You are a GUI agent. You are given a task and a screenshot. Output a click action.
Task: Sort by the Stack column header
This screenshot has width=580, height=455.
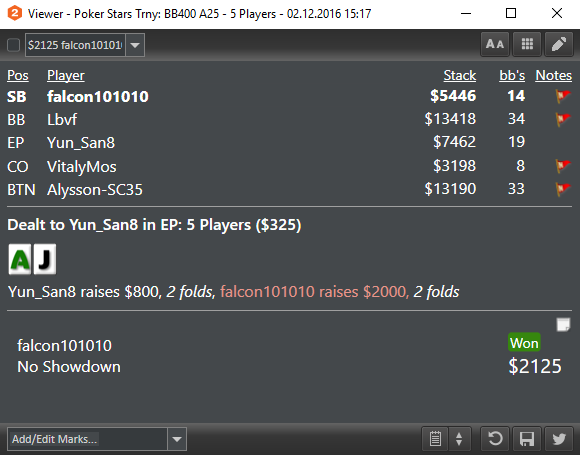click(x=460, y=75)
